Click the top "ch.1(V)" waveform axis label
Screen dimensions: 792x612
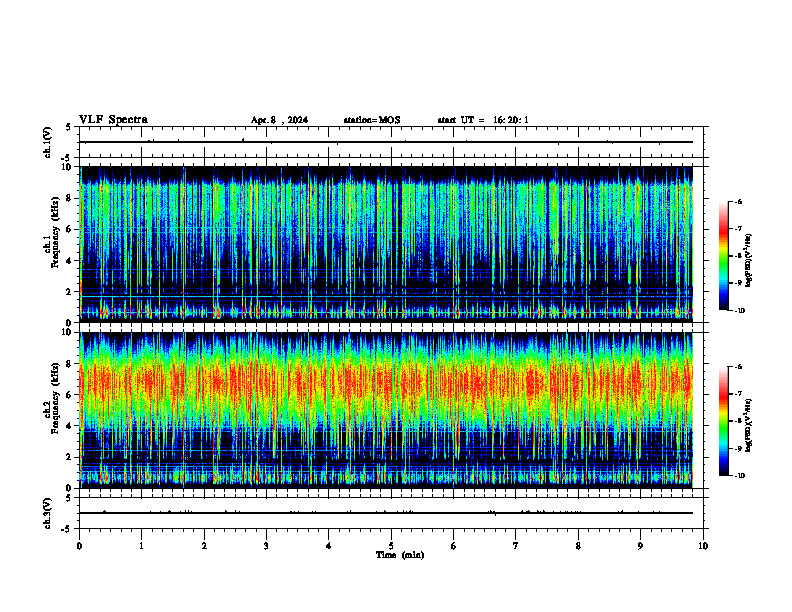tap(48, 142)
